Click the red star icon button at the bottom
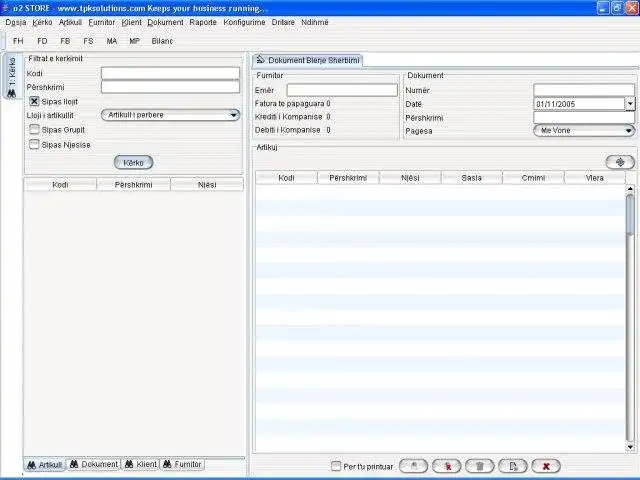Viewport: 640px width, 480px height. tap(447, 466)
